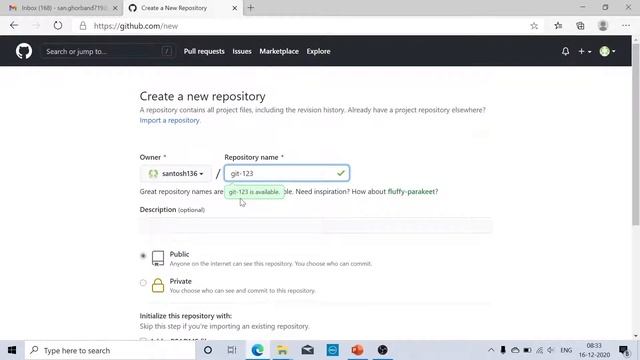Open Cortana circle in taskbar
The height and width of the screenshot is (360, 640).
(x=208, y=350)
